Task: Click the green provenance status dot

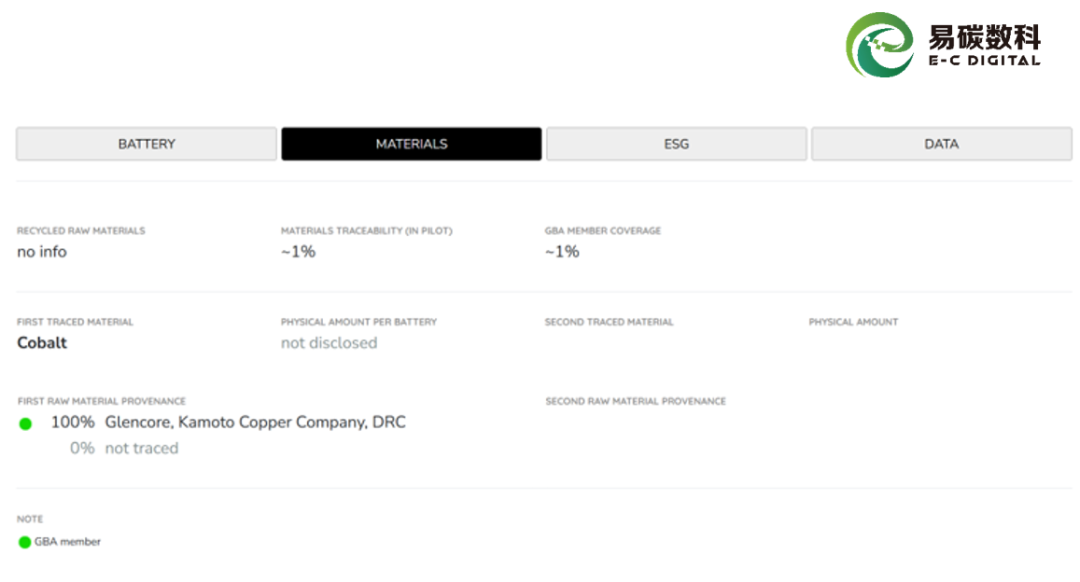Action: [x=26, y=424]
